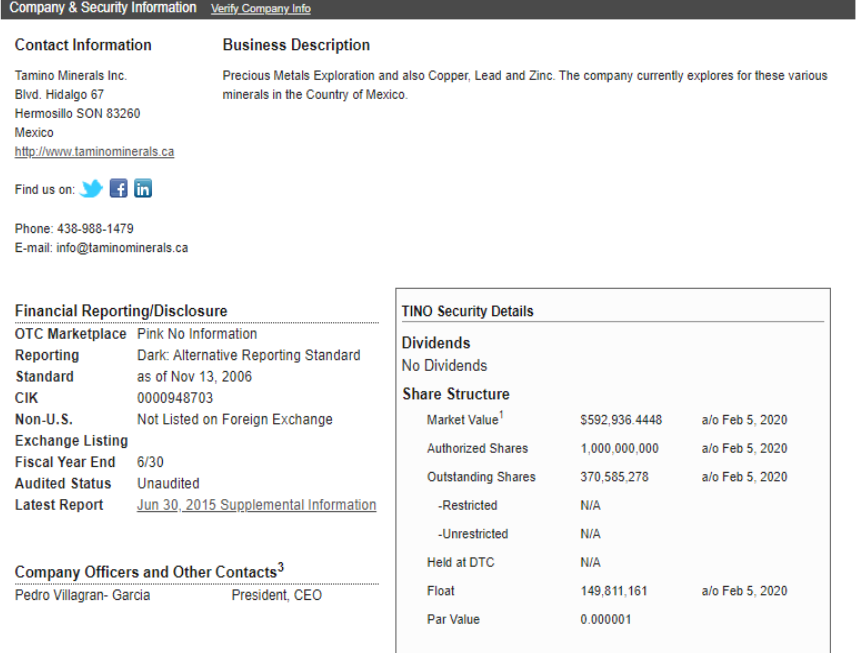Viewport: 863px width, 653px height.
Task: Click the phone number 438-988-1479
Action: coord(95,228)
